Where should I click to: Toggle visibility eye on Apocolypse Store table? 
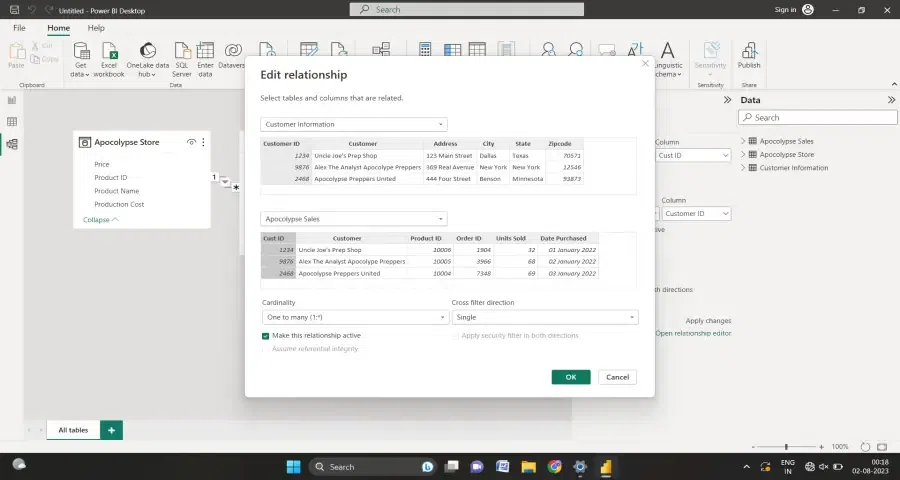191,143
